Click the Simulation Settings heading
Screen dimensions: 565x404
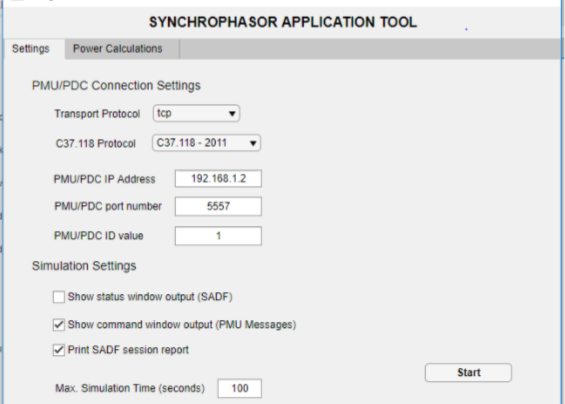(84, 266)
